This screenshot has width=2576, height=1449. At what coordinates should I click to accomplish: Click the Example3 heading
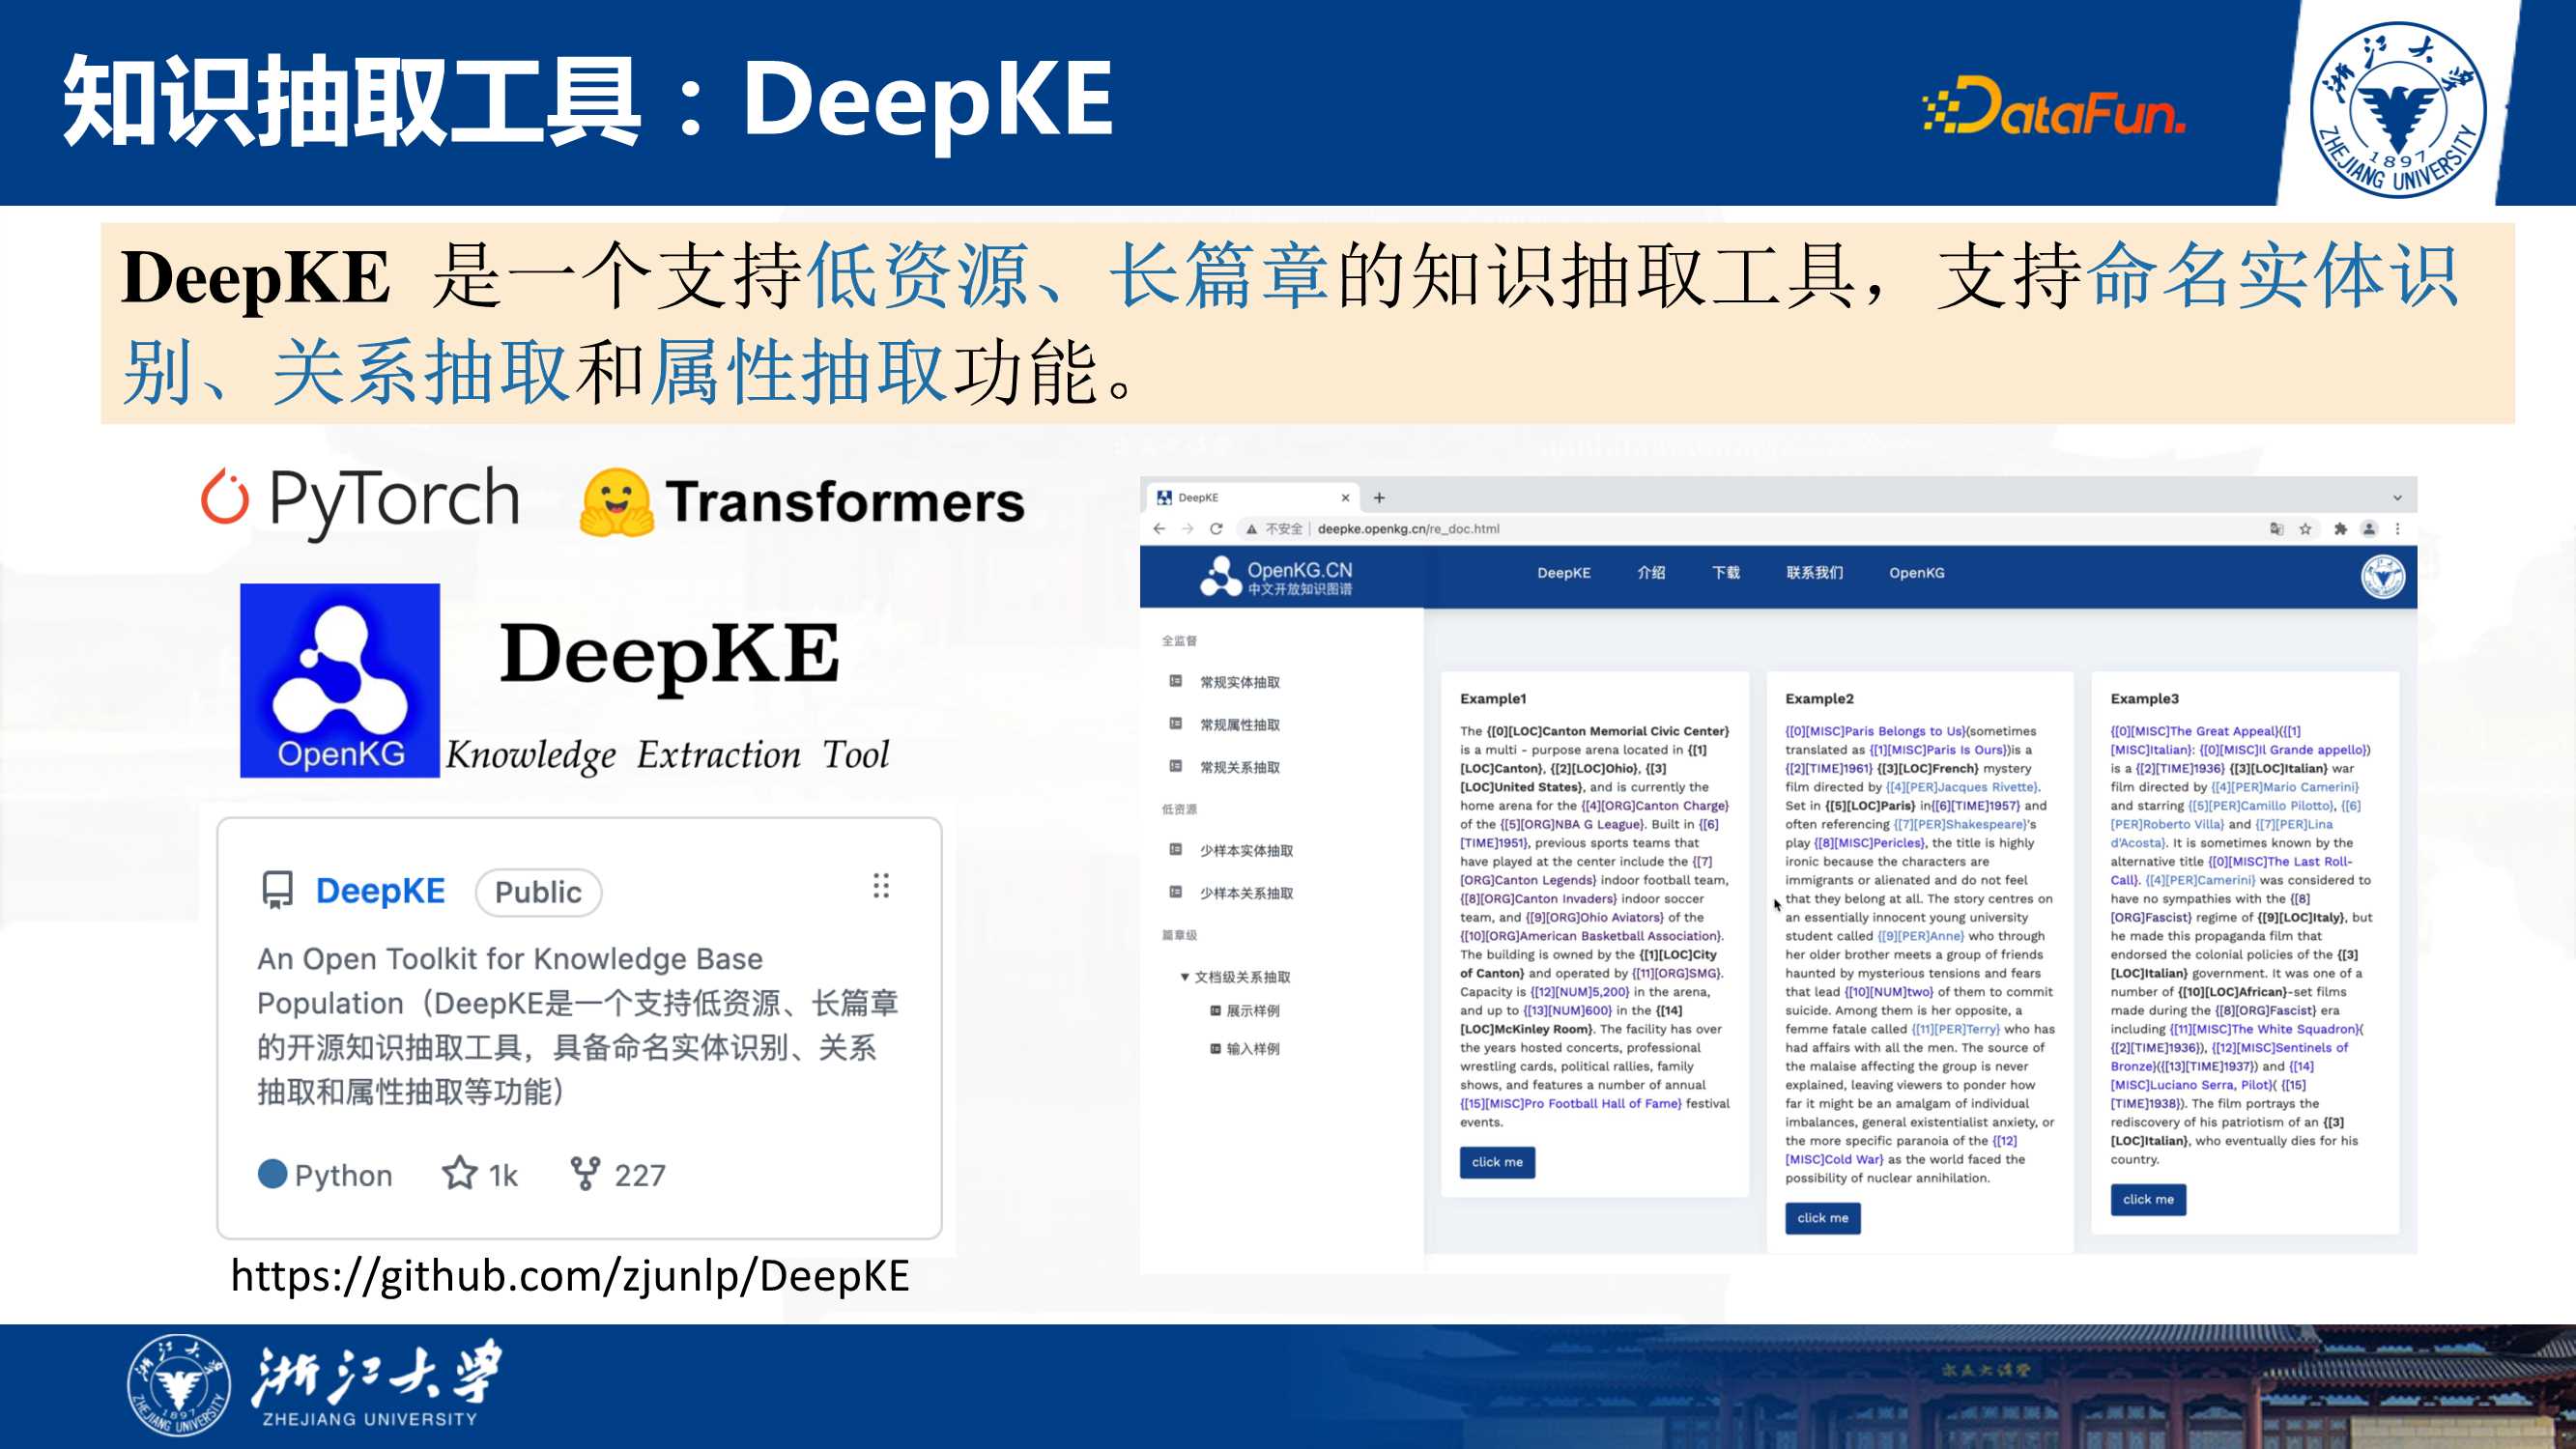pos(2144,699)
